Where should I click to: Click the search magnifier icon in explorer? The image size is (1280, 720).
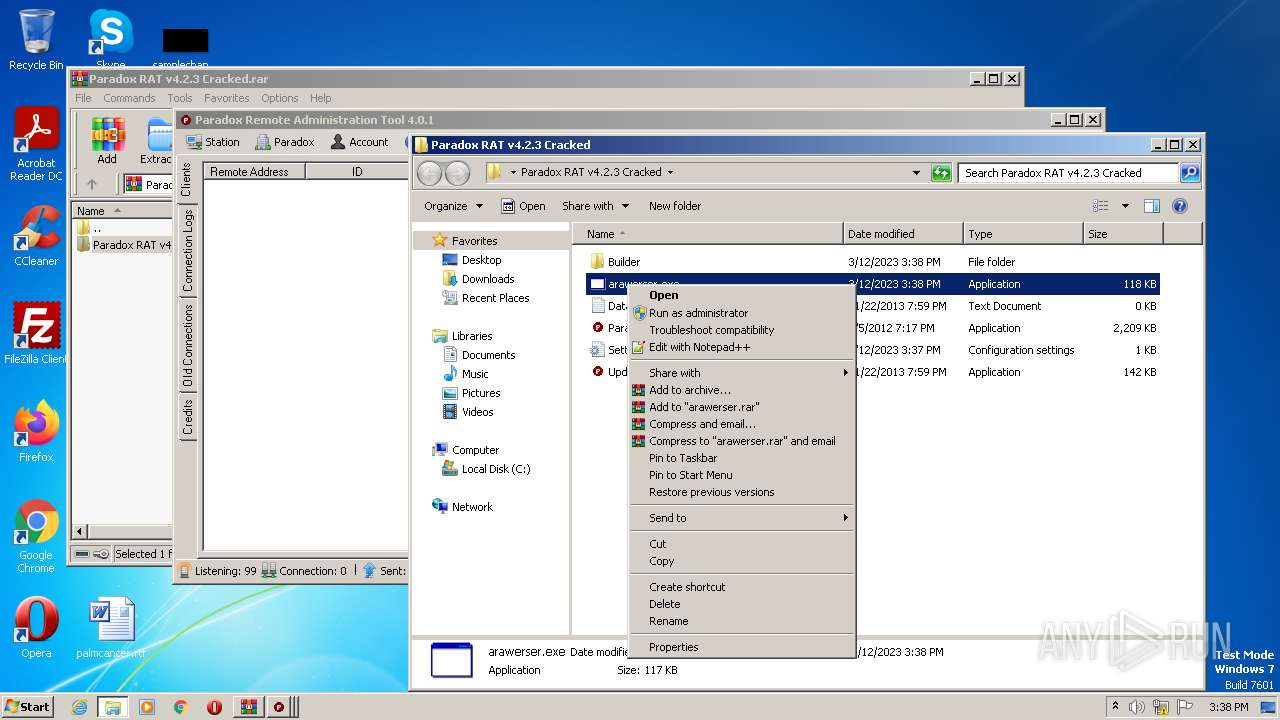[x=1189, y=172]
